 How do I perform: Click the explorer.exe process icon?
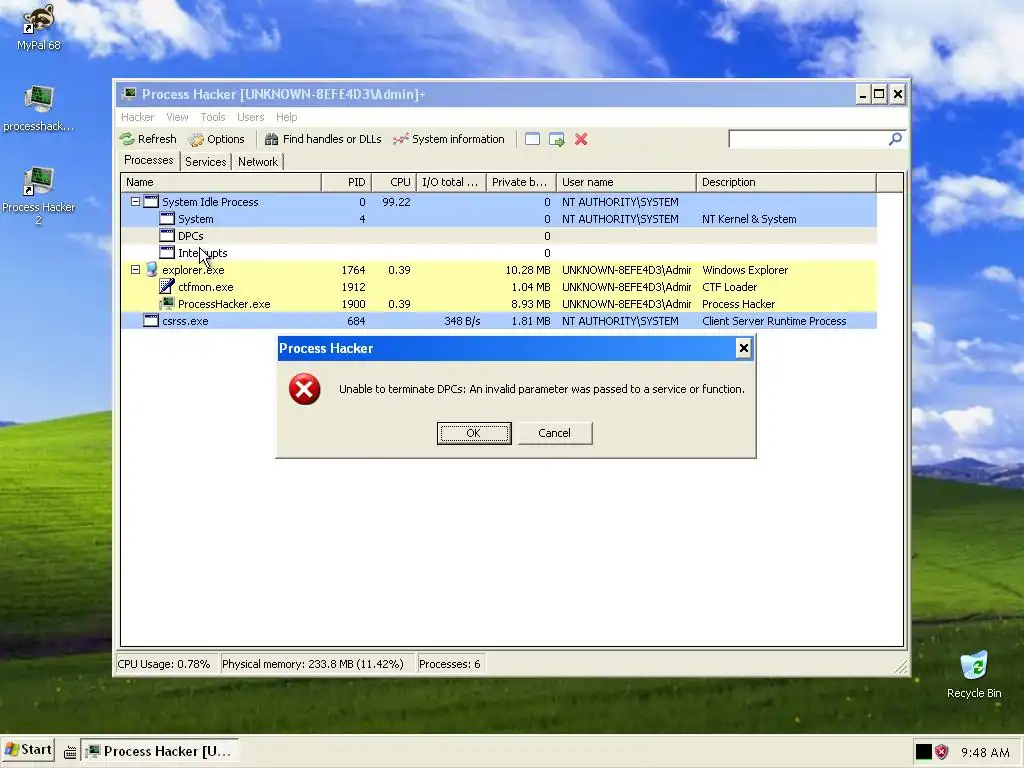pos(152,270)
